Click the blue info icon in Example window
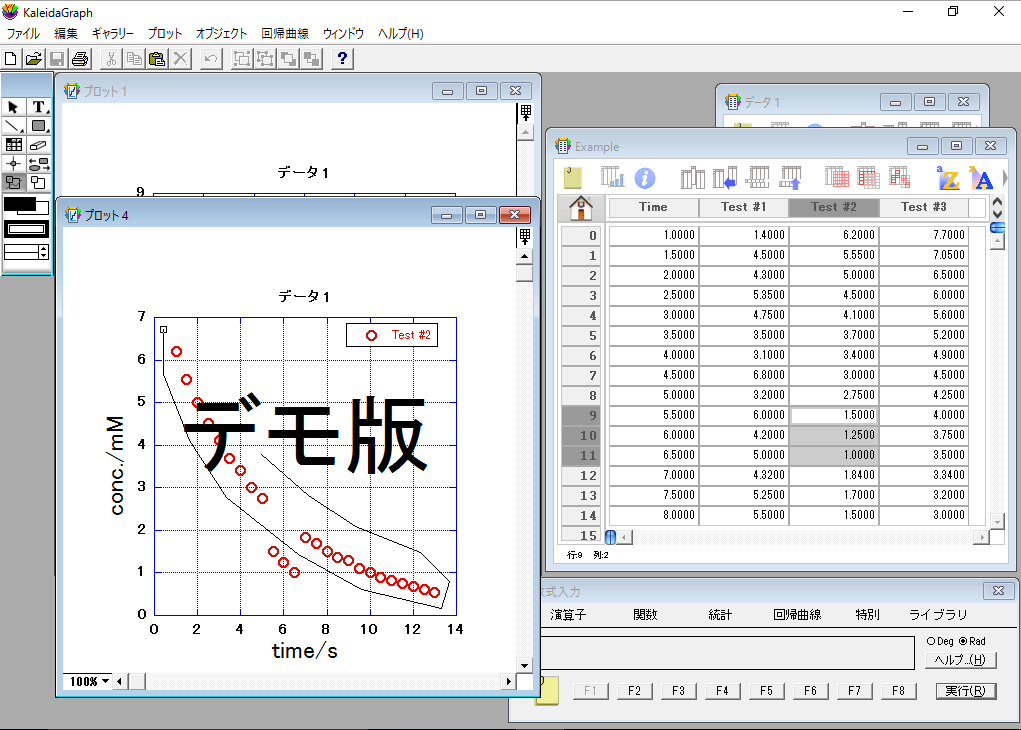 coord(645,178)
